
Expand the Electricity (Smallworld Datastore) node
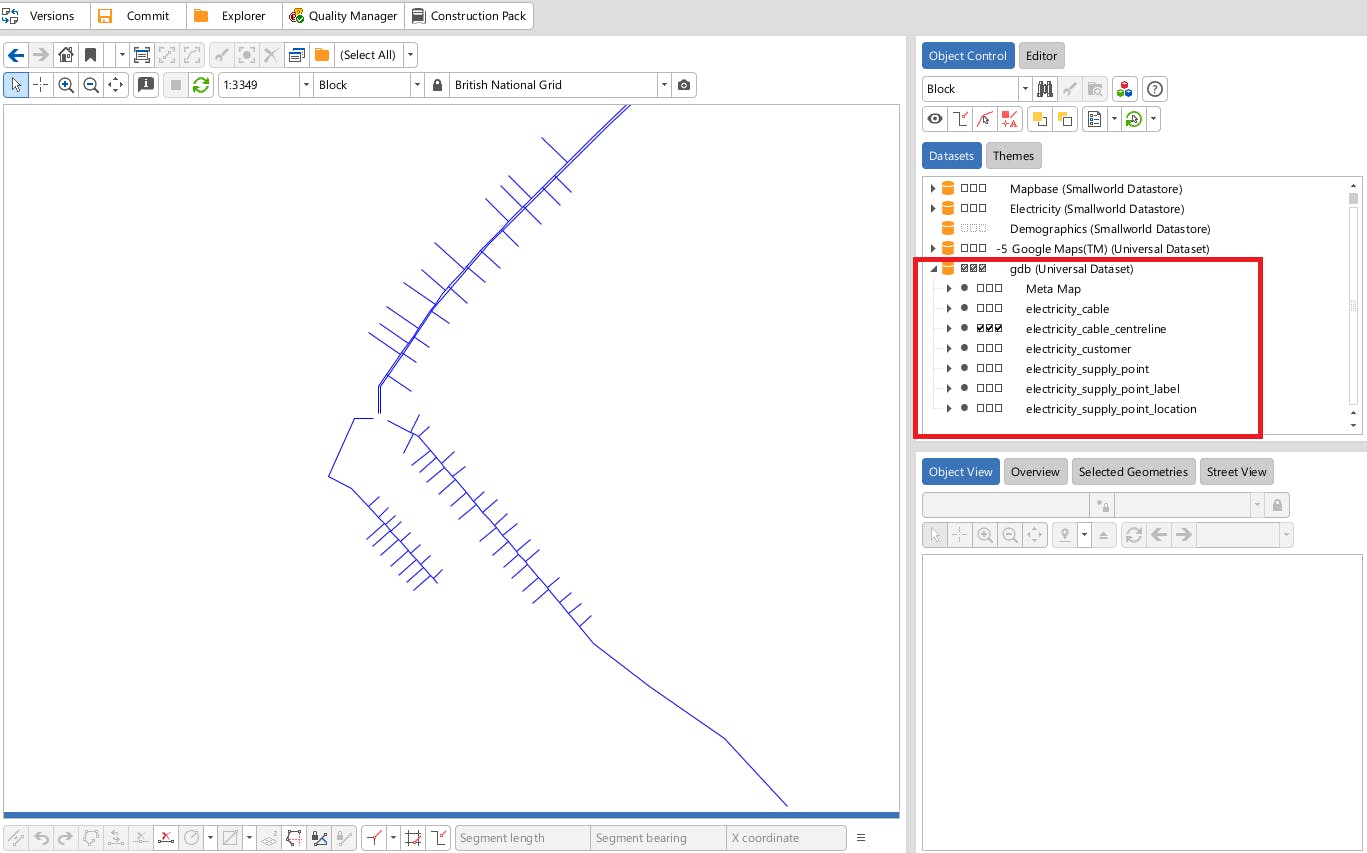933,209
